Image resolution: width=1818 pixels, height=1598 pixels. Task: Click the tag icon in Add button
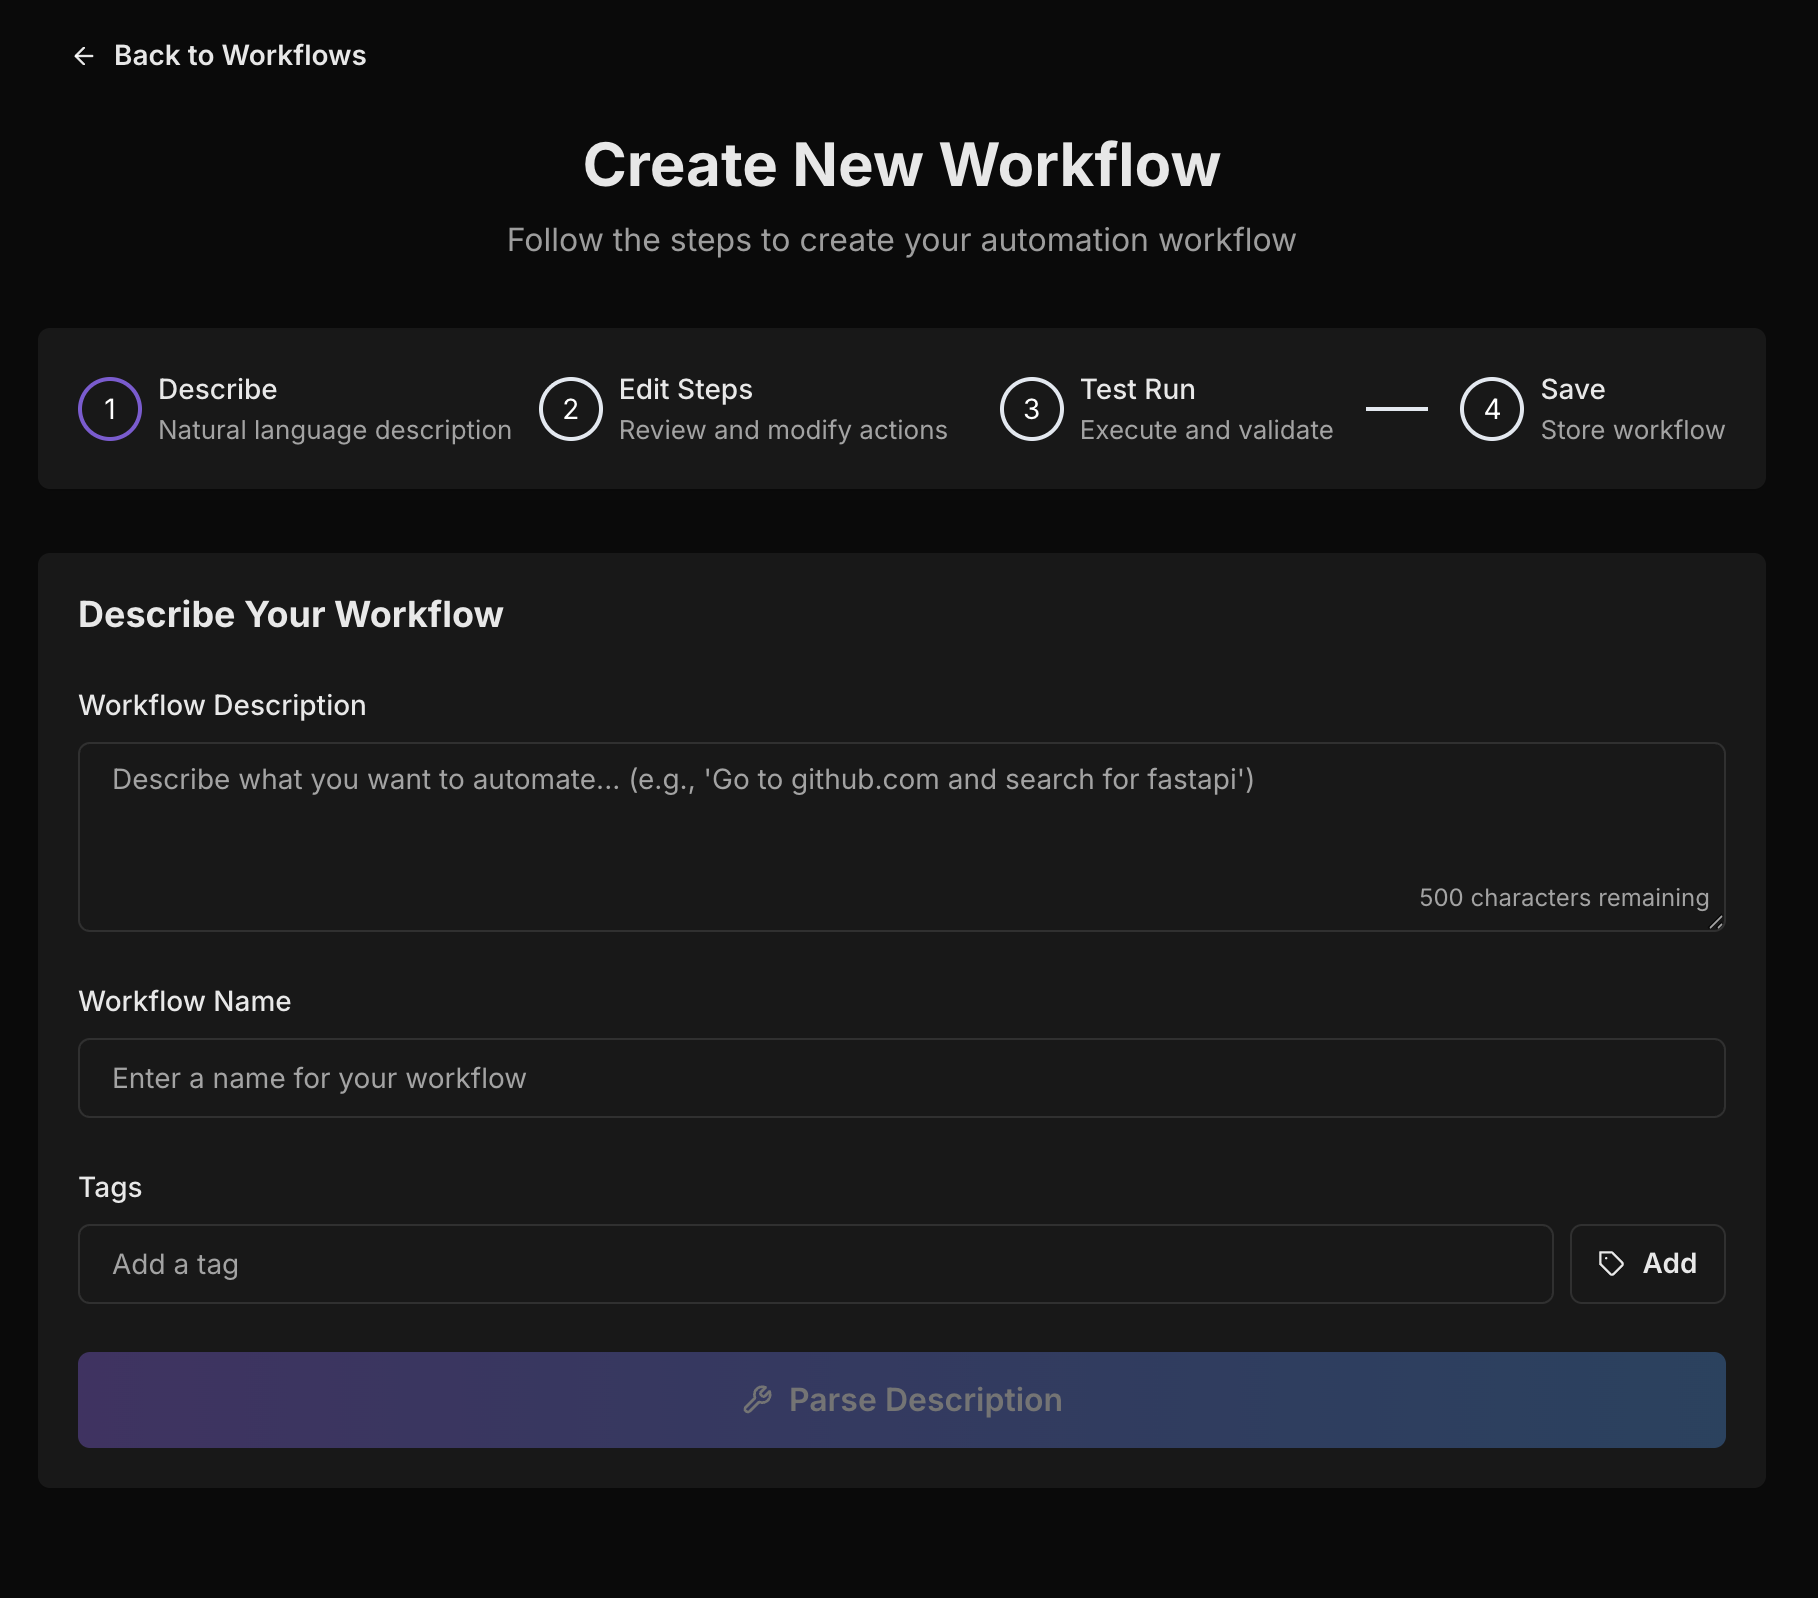[1611, 1264]
